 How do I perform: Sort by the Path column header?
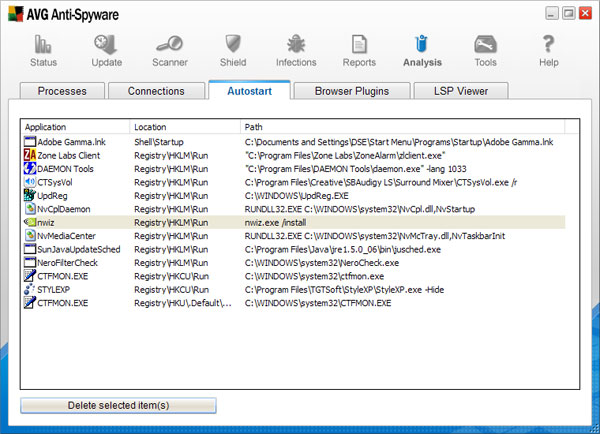(402, 127)
